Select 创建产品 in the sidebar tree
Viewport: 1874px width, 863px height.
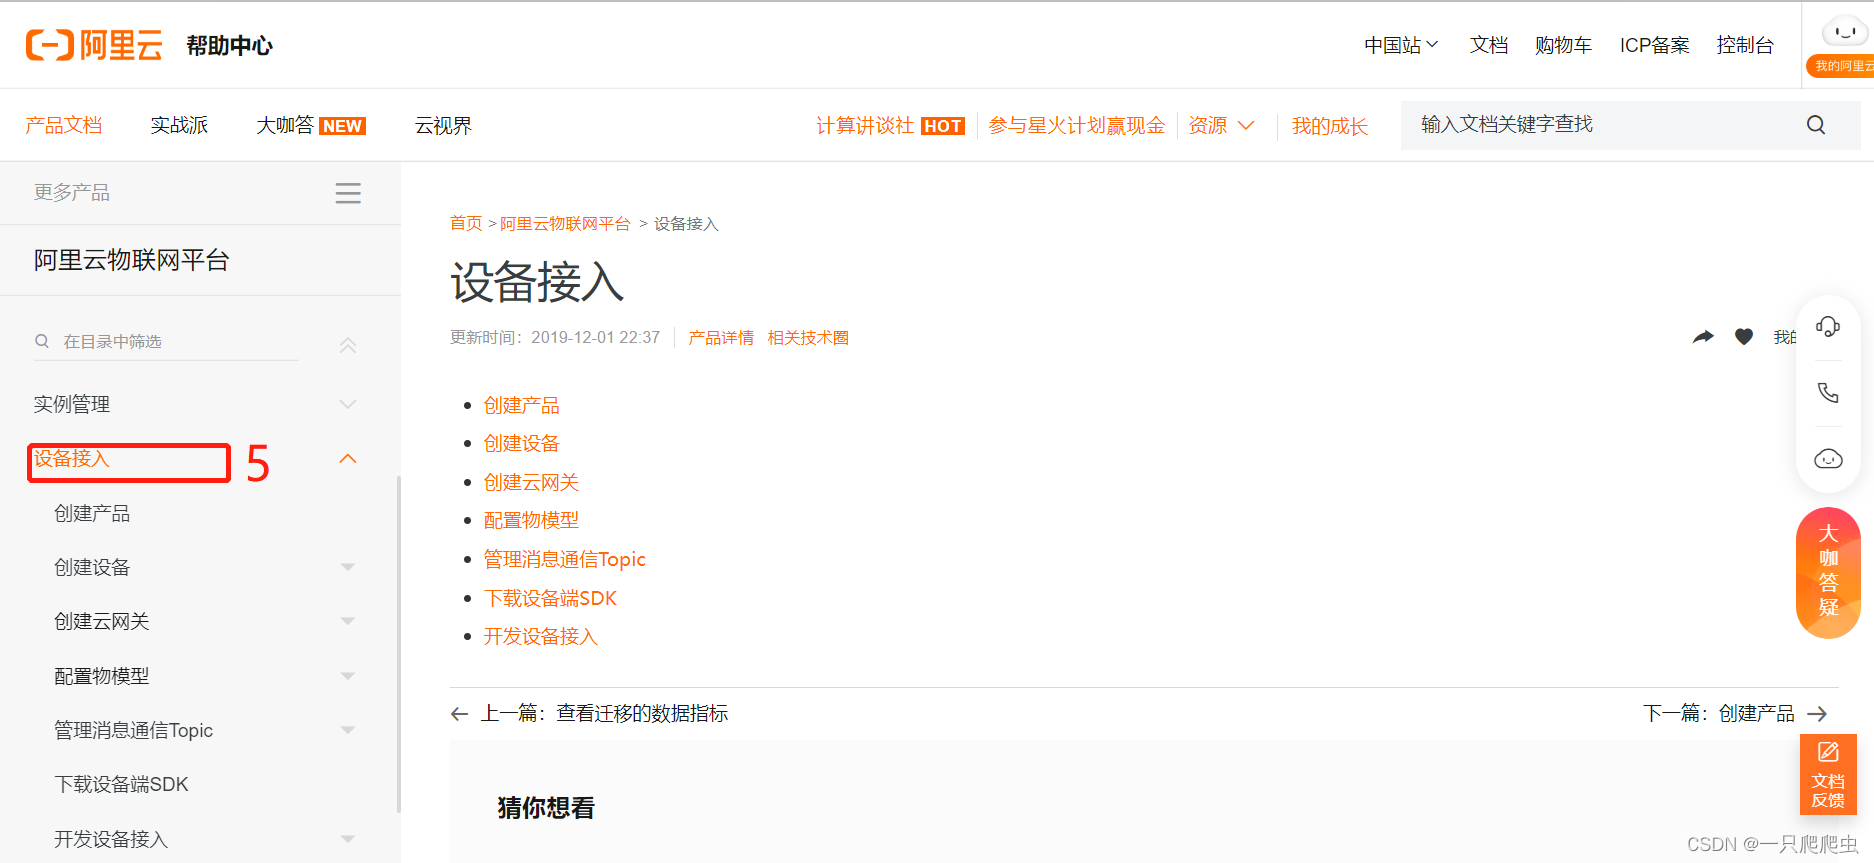(x=92, y=513)
